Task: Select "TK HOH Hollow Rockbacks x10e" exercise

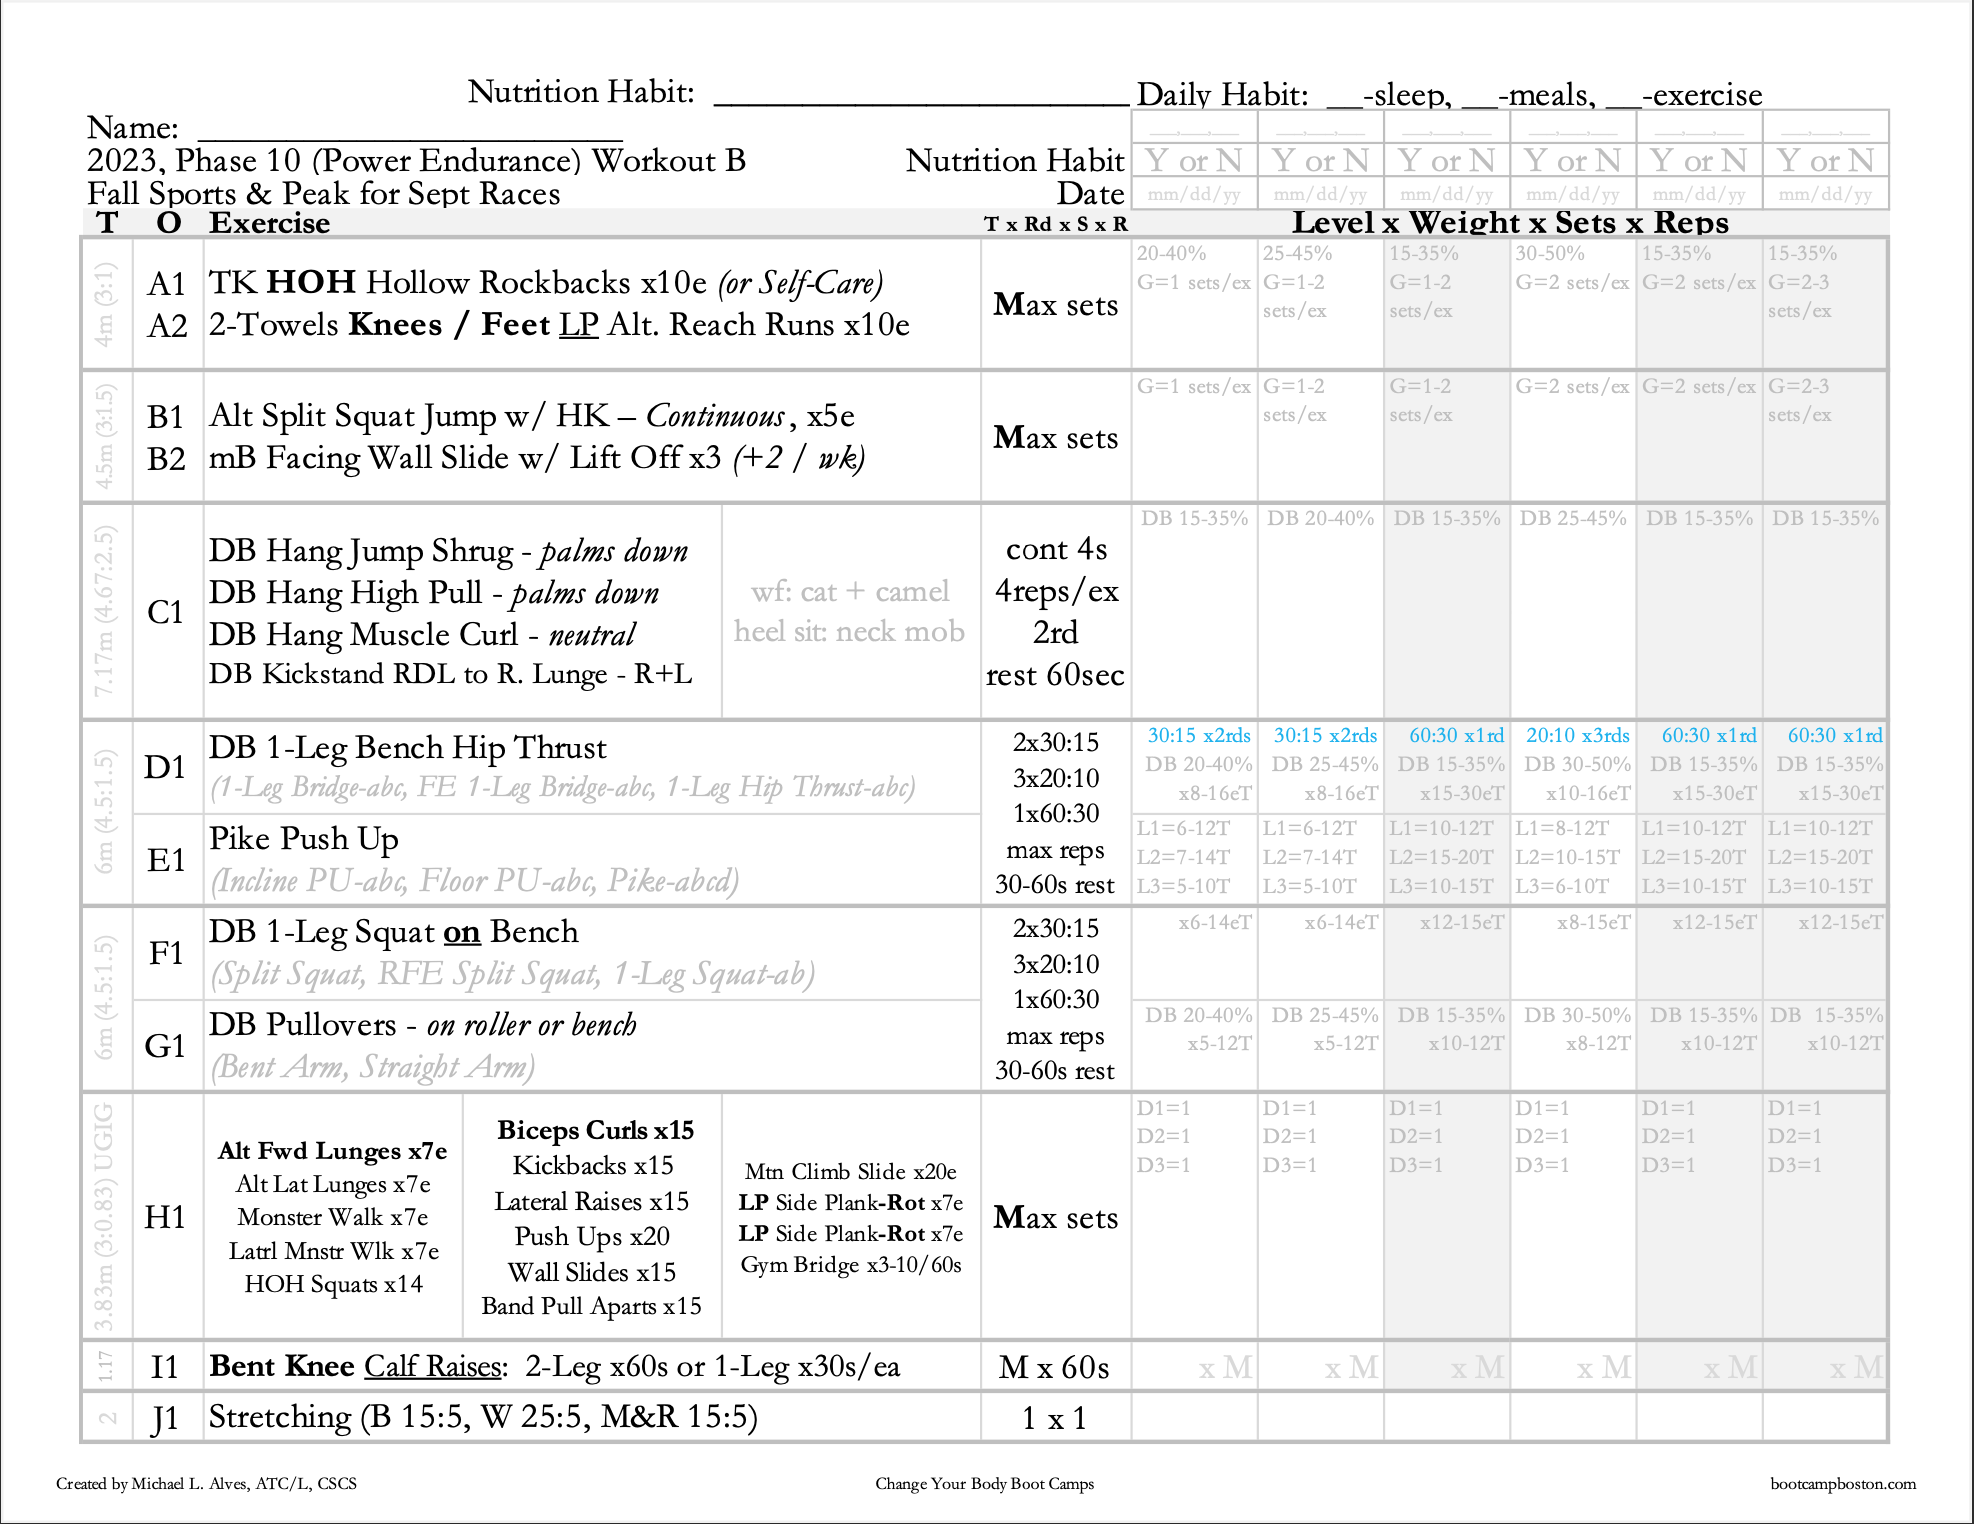Action: coord(458,283)
